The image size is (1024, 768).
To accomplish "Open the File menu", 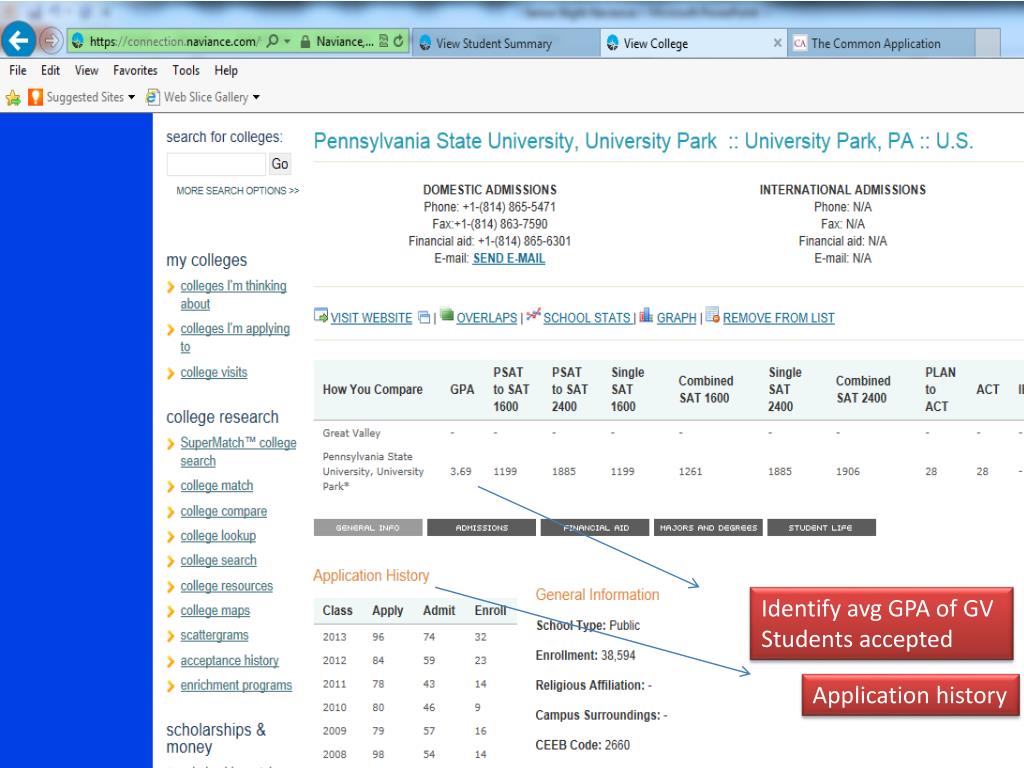I will (x=18, y=71).
